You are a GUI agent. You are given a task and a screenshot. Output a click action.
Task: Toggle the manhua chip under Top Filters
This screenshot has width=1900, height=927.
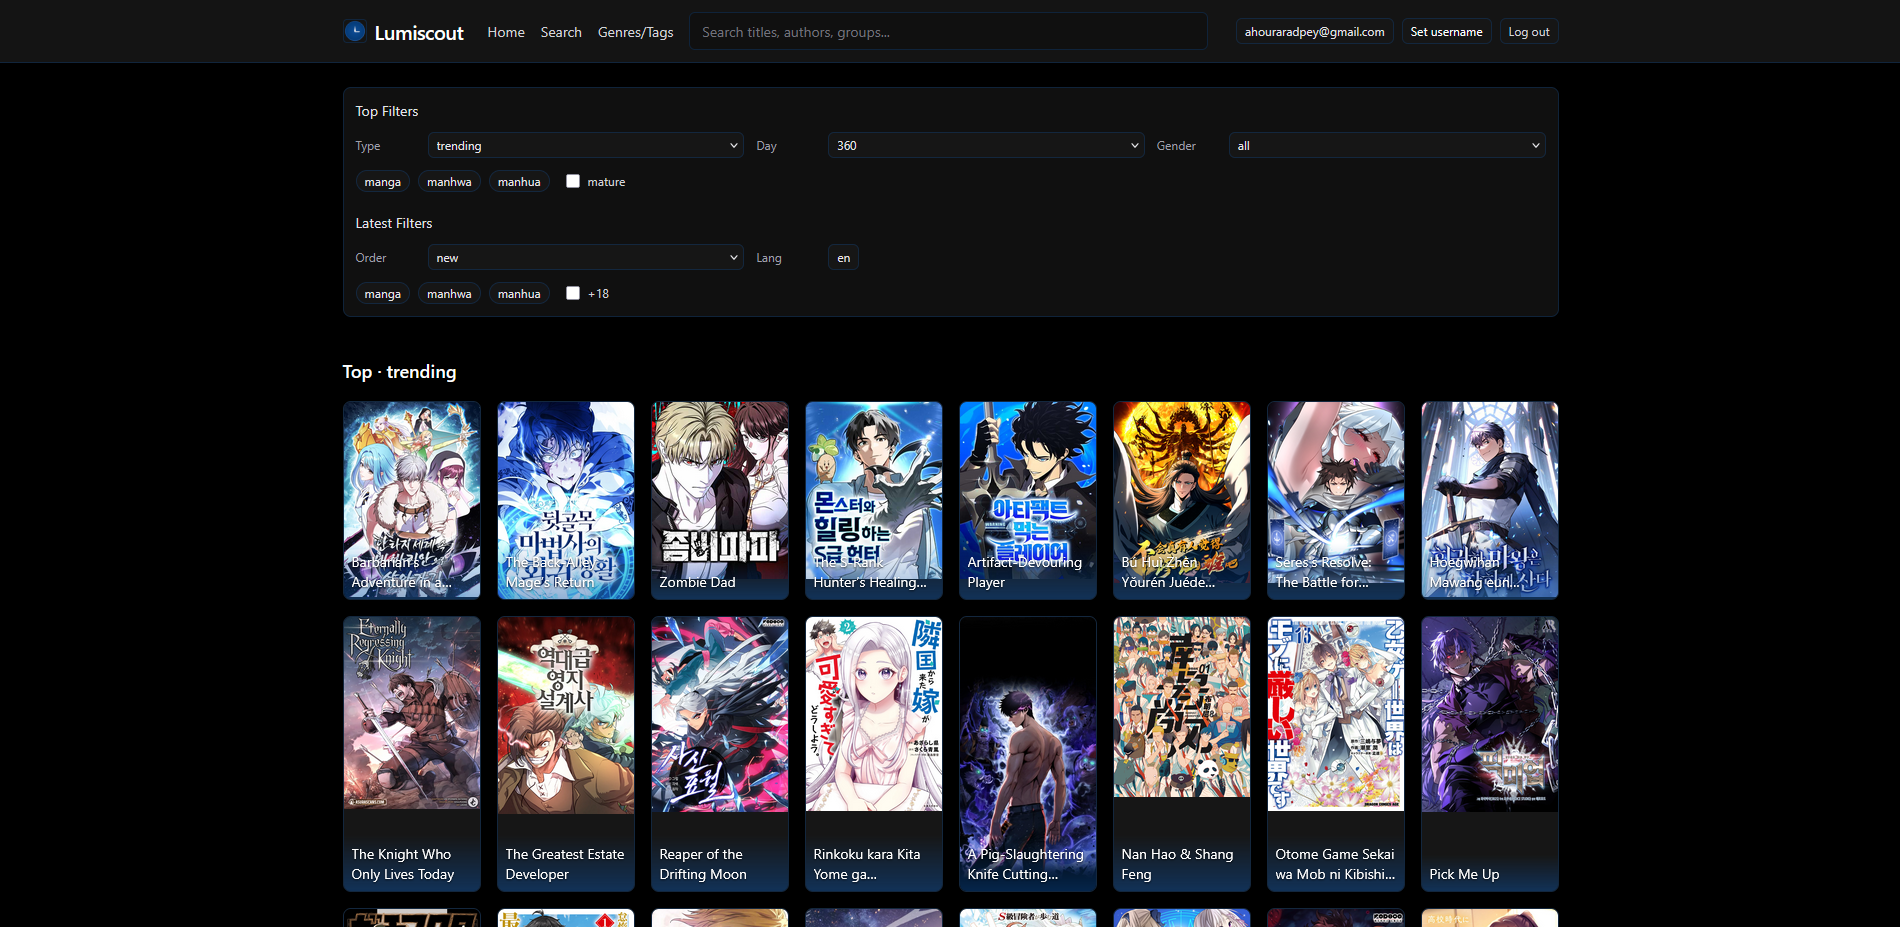519,182
